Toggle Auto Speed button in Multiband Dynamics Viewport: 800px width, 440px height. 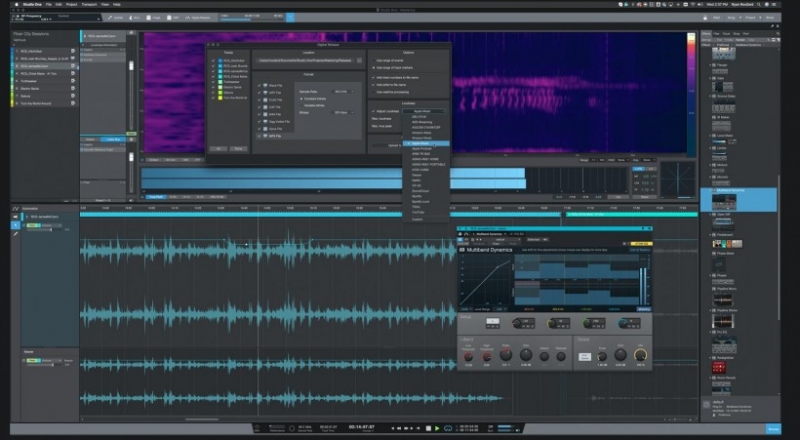coord(584,357)
